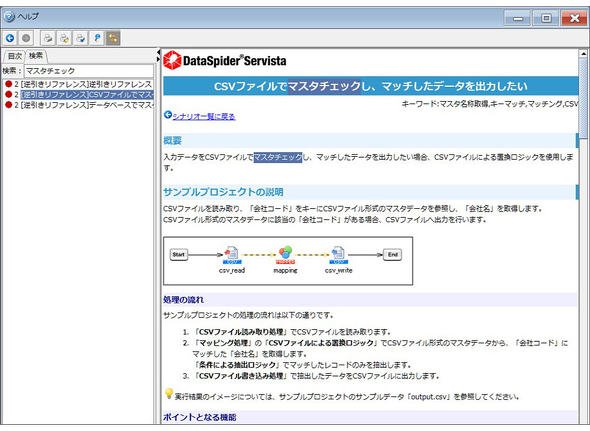Click the csv_read icon in the diagram

click(x=232, y=254)
